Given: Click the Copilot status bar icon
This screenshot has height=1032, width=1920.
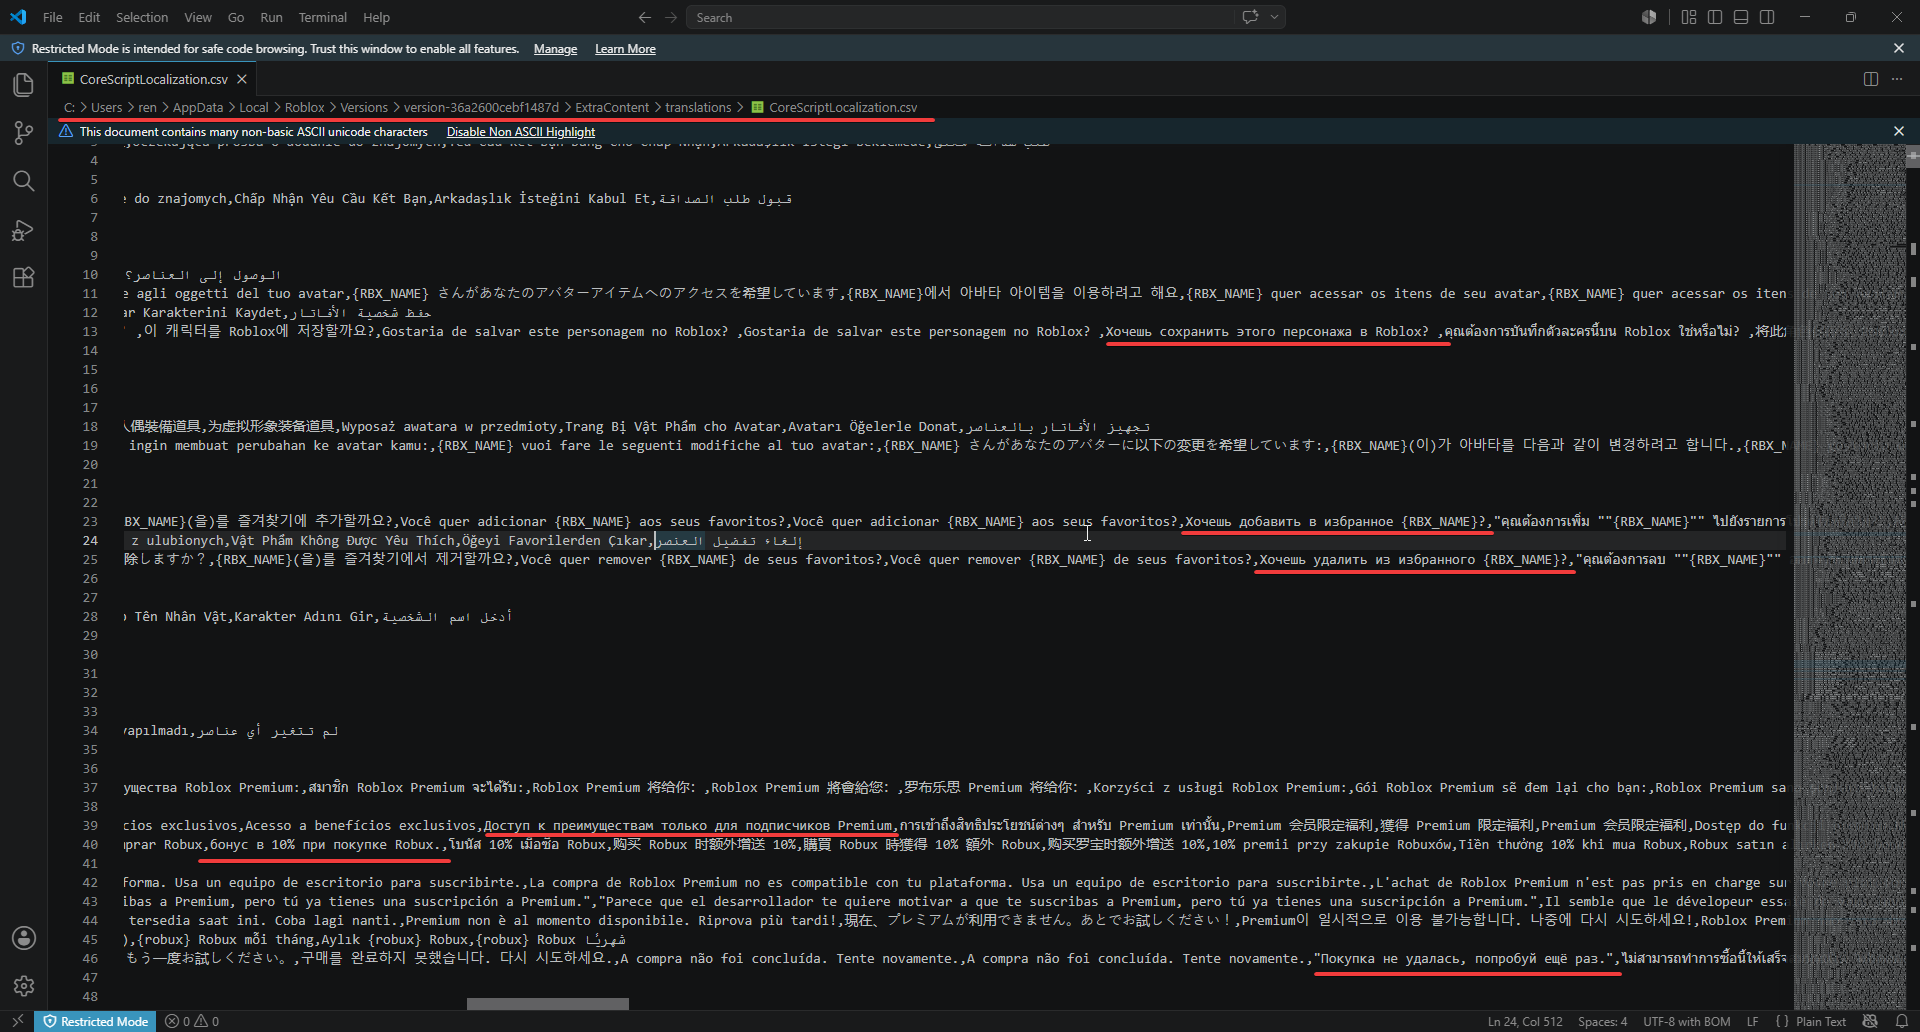Looking at the screenshot, I should pos(1870,1021).
